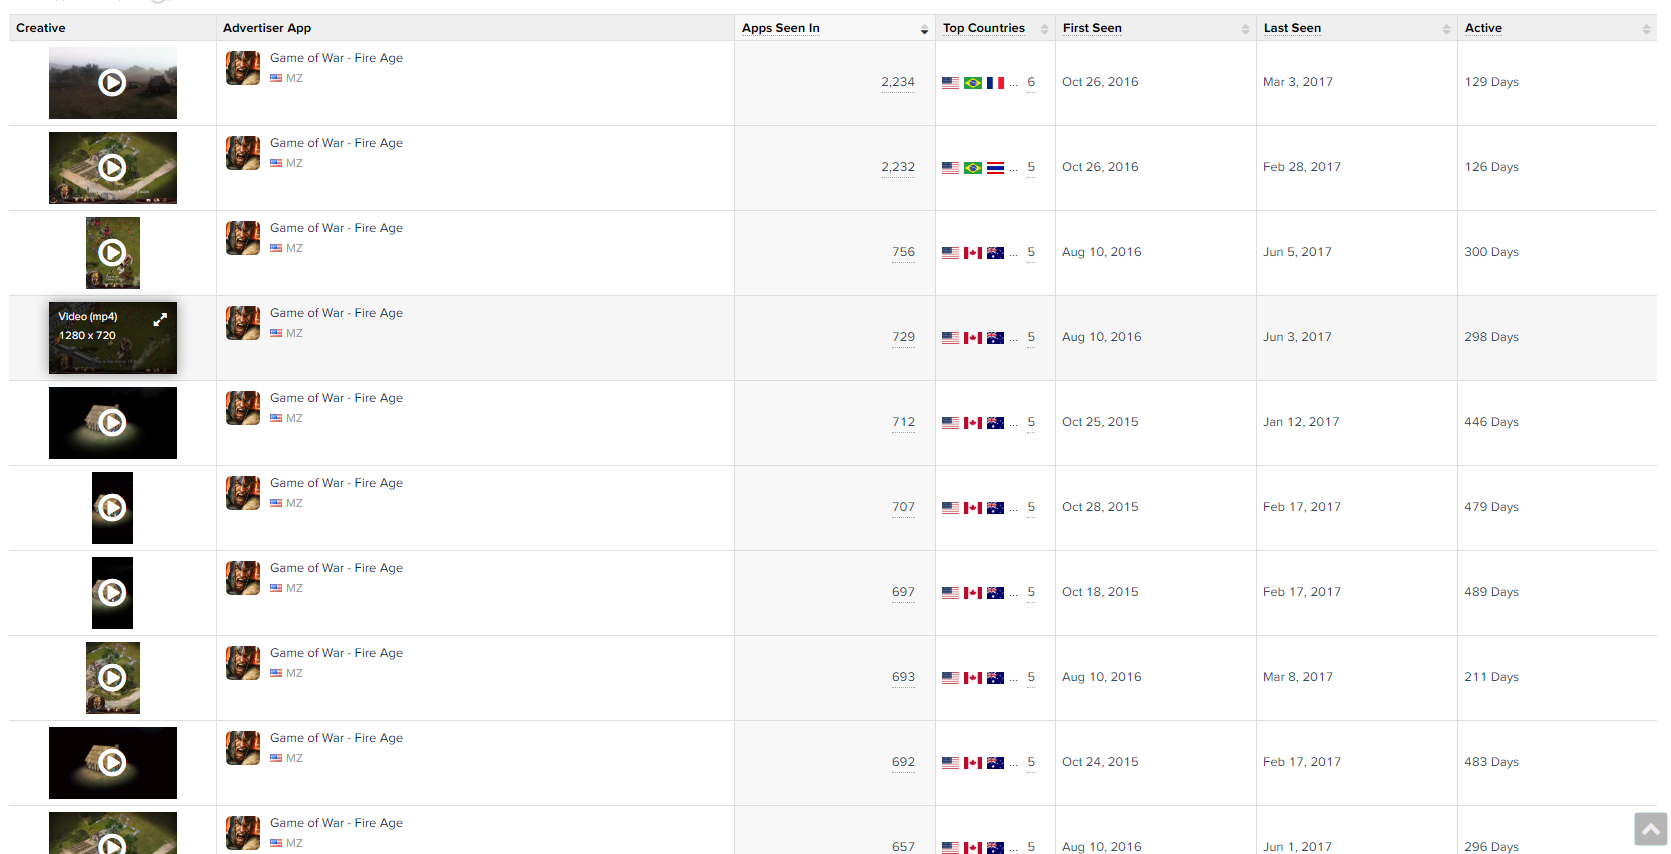Screen dimensions: 1671x854
Task: Sort First Seen using its sort arrow
Action: (1245, 29)
